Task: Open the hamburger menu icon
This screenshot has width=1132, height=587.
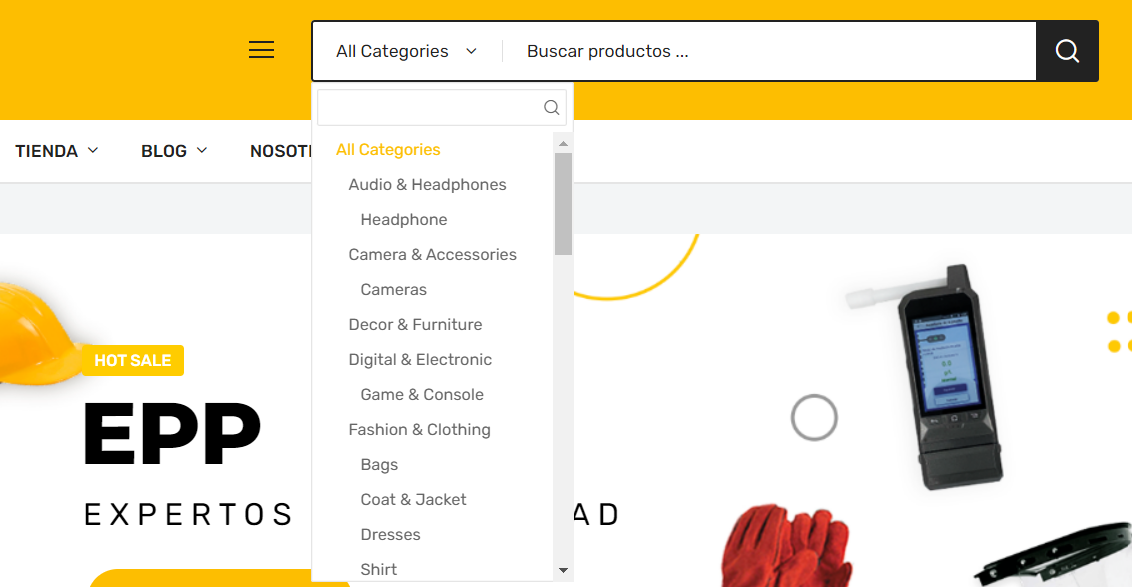Action: pos(261,50)
